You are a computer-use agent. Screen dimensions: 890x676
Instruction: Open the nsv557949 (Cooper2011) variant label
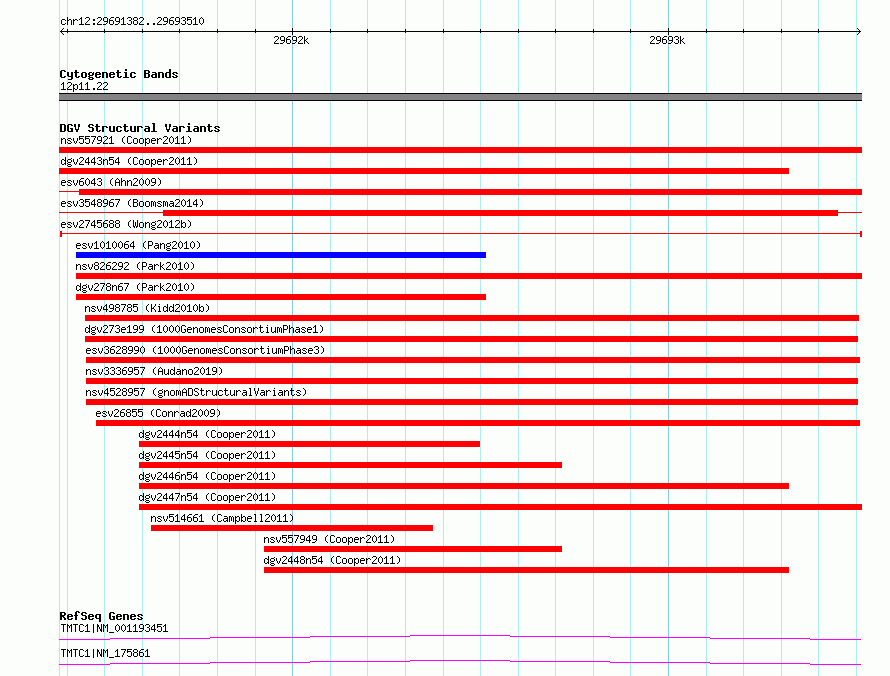tap(329, 539)
